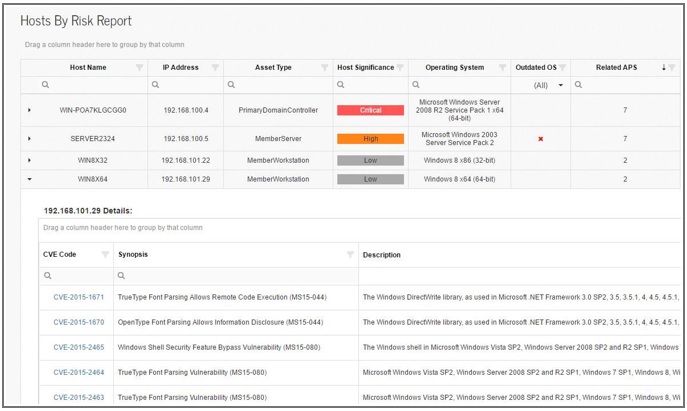The height and width of the screenshot is (411, 687).
Task: Sort by the Asset Type column header
Action: (273, 67)
